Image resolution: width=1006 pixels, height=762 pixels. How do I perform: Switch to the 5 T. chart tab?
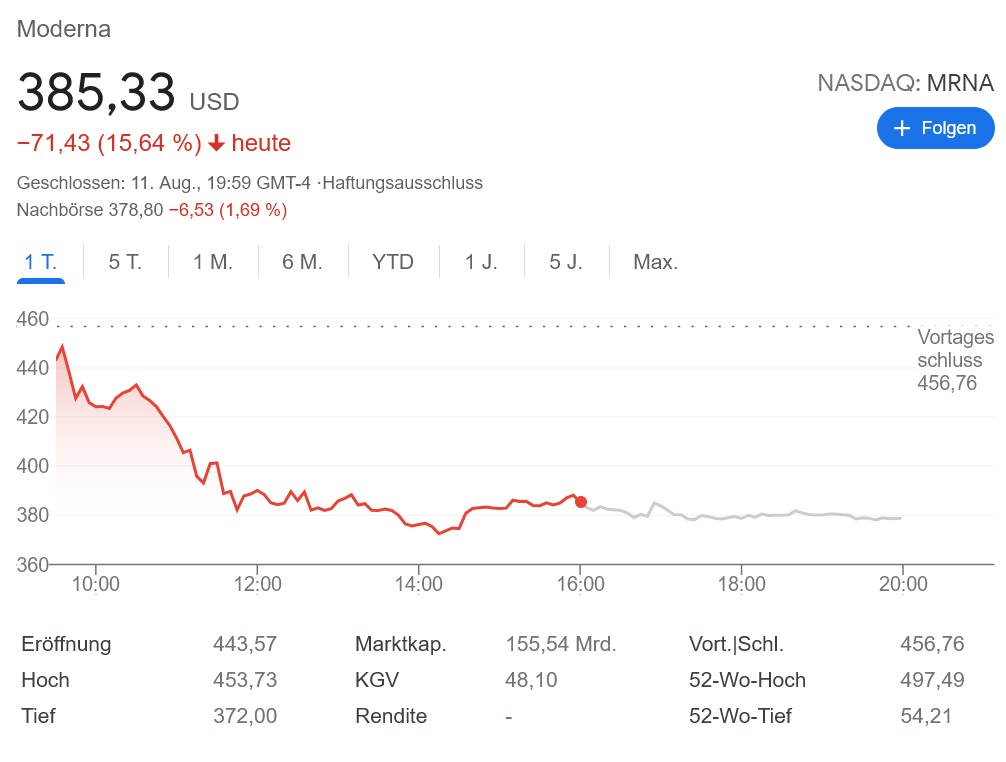125,262
